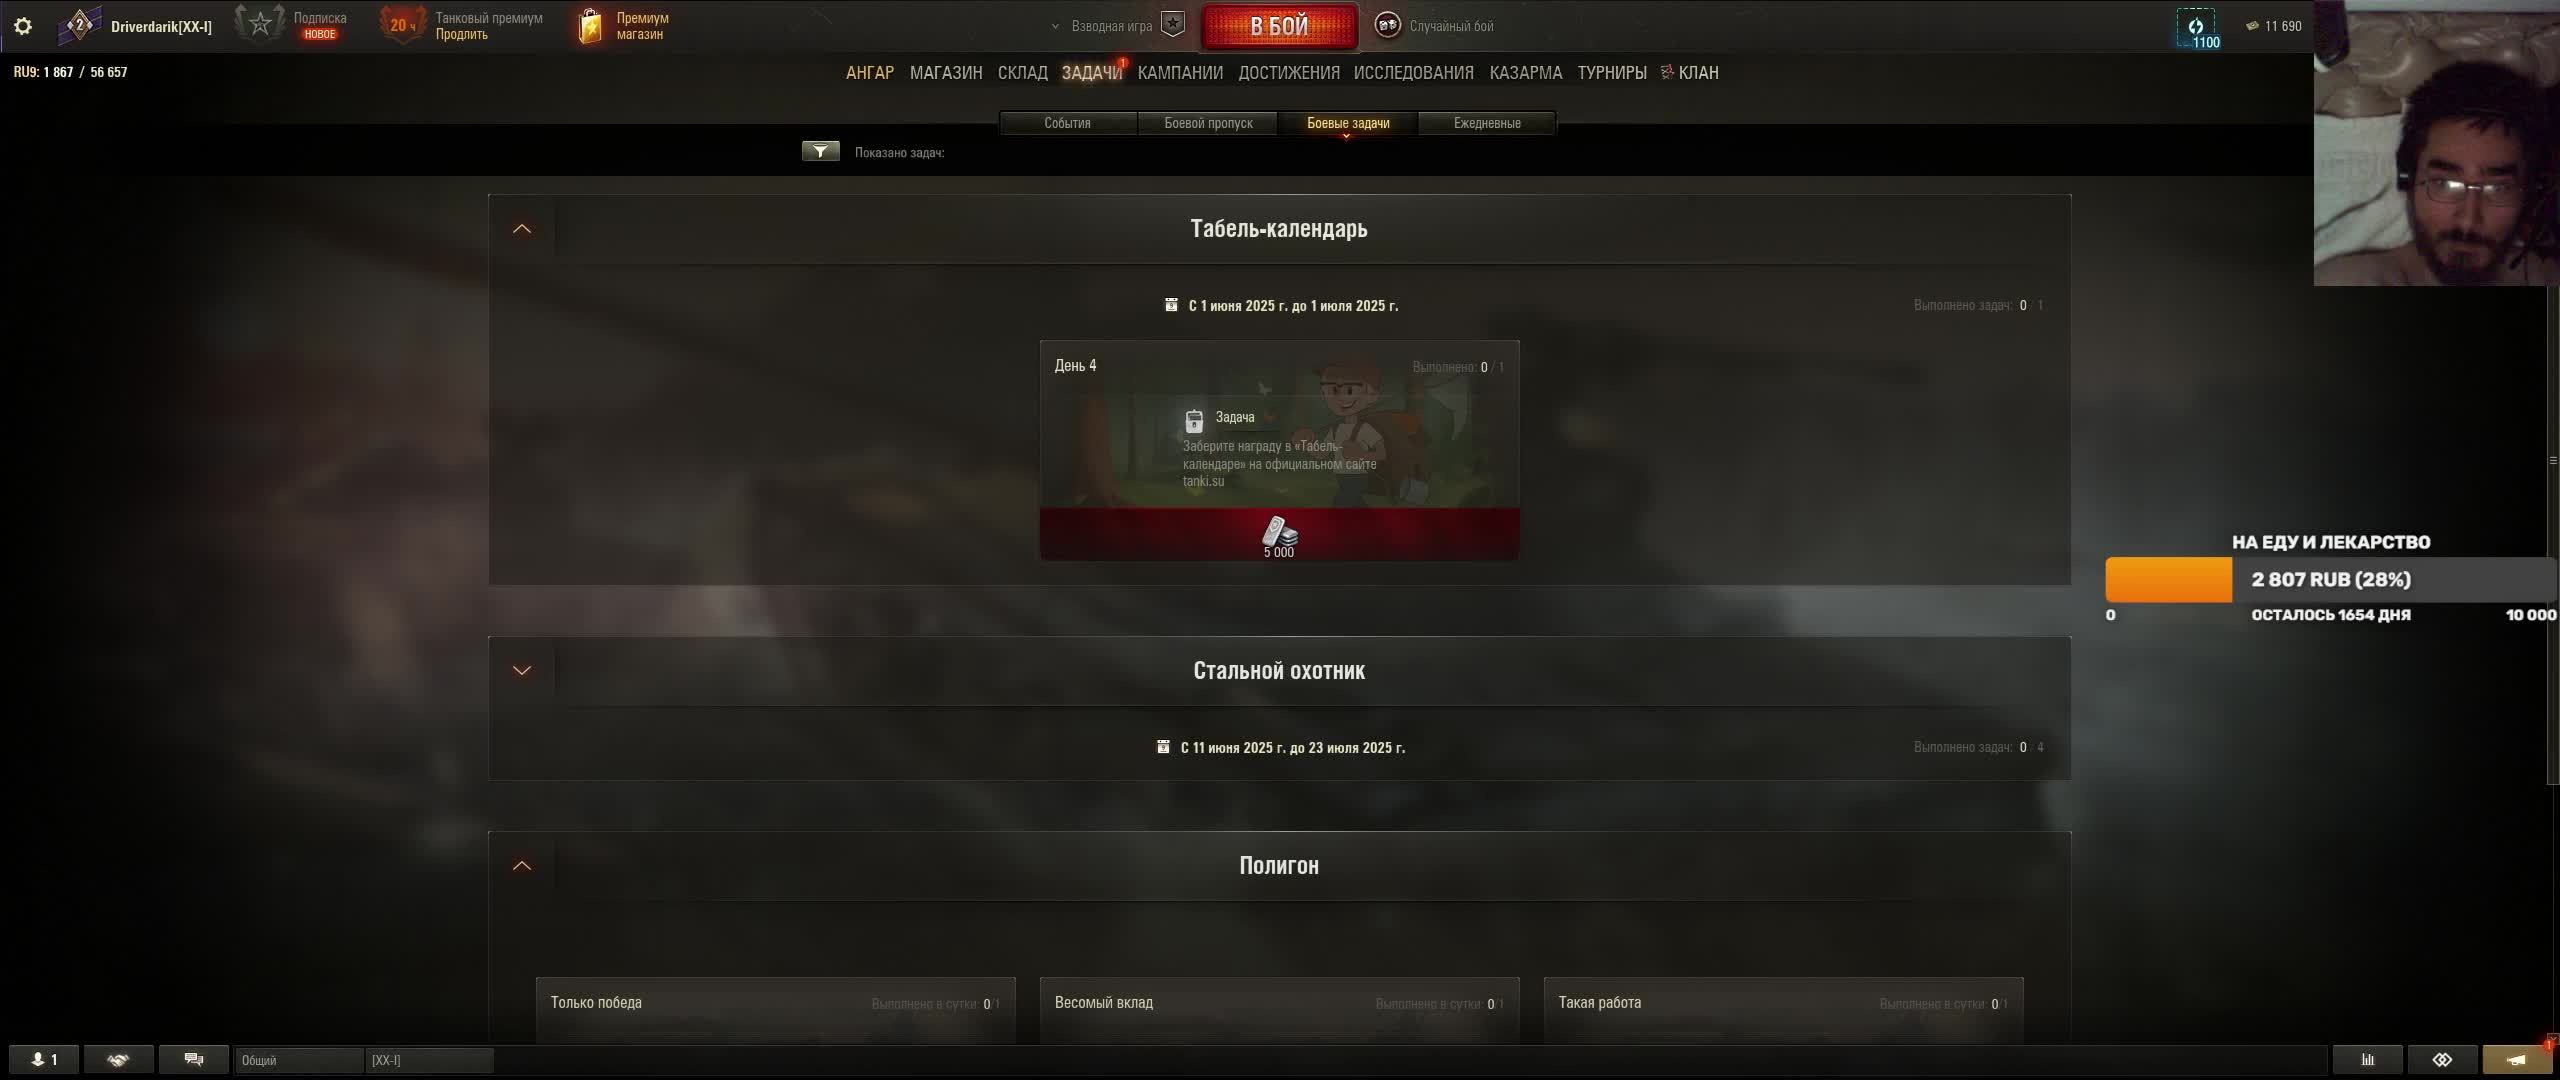Expand the Стальной охотник section
Image resolution: width=2560 pixels, height=1080 pixels.
tap(522, 671)
